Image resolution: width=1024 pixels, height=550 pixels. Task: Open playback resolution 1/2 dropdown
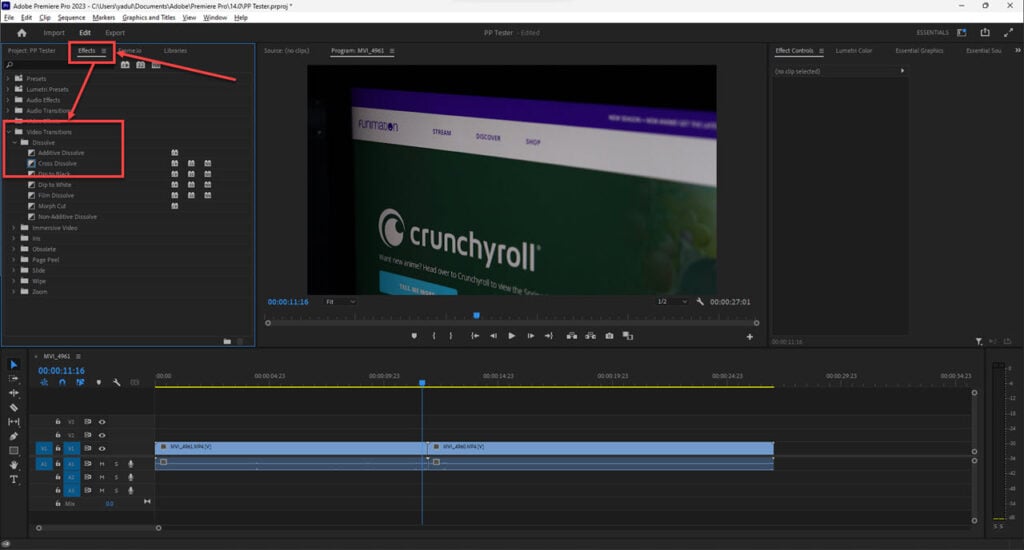tap(672, 302)
